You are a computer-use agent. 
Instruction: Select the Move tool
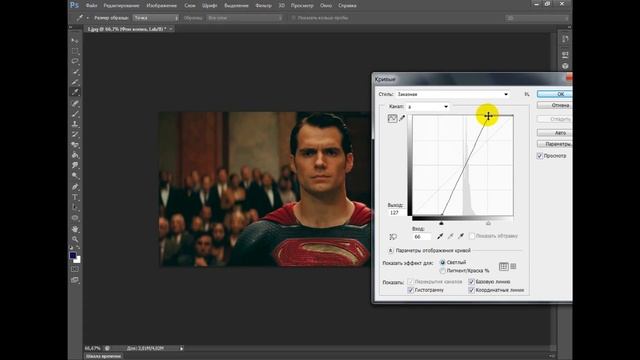pos(75,41)
